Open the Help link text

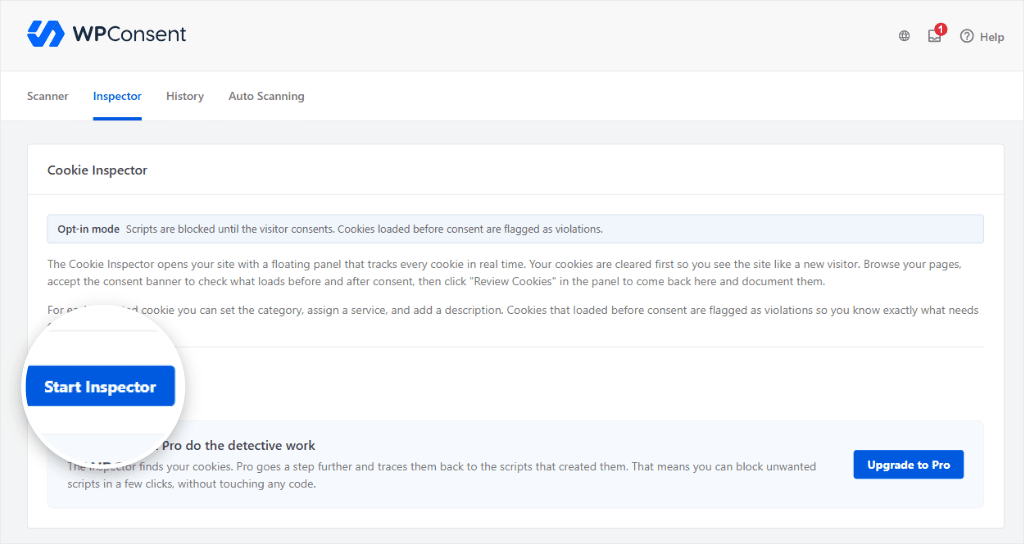tap(991, 37)
